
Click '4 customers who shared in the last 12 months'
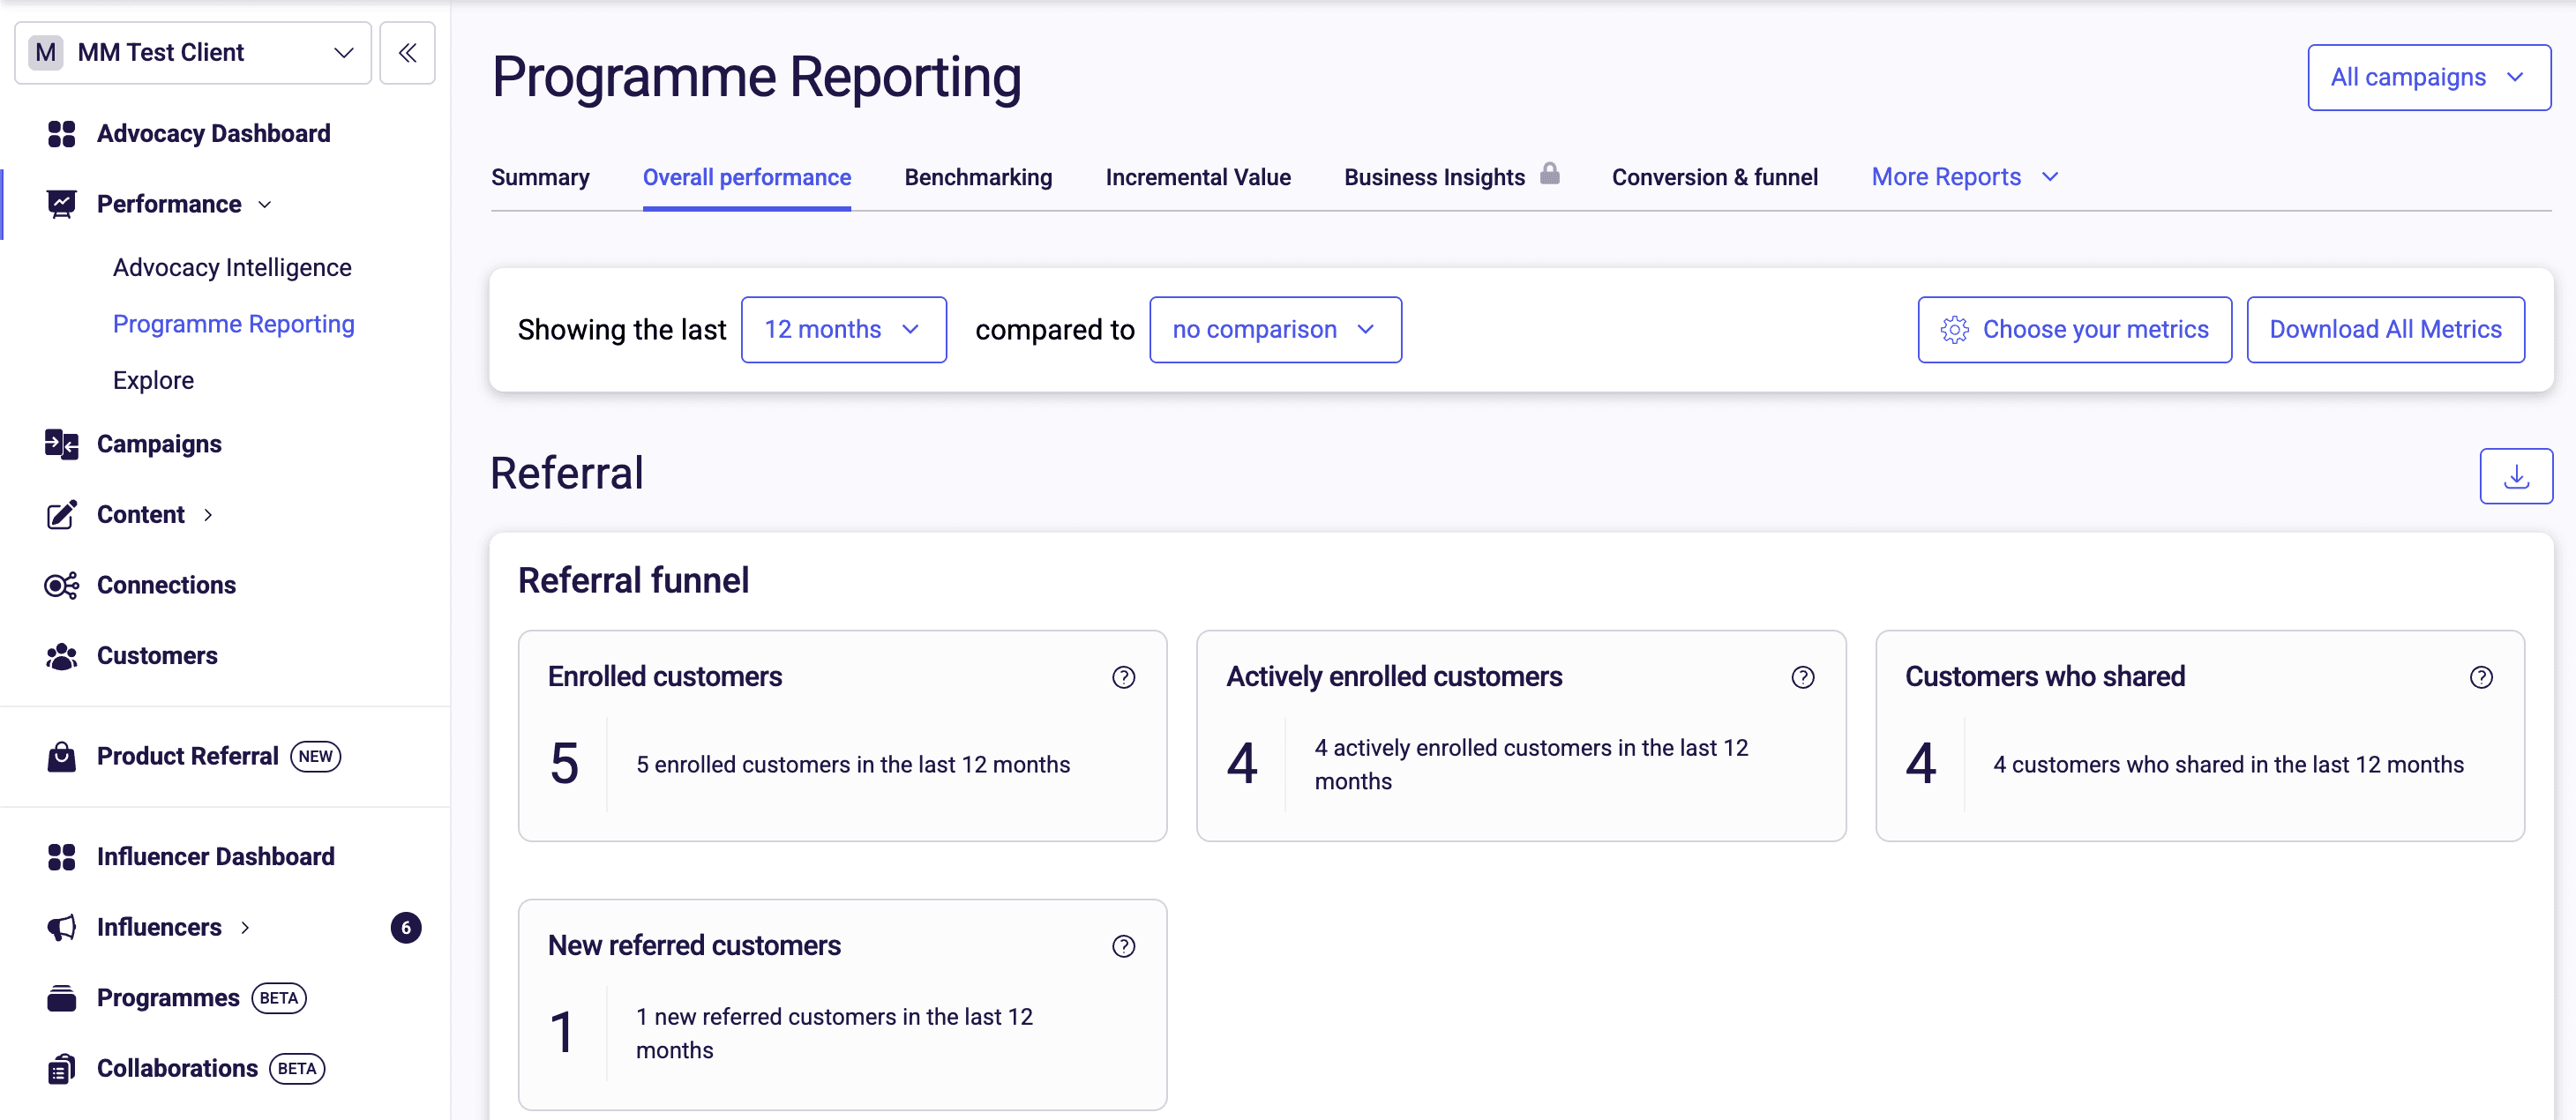click(x=2228, y=765)
